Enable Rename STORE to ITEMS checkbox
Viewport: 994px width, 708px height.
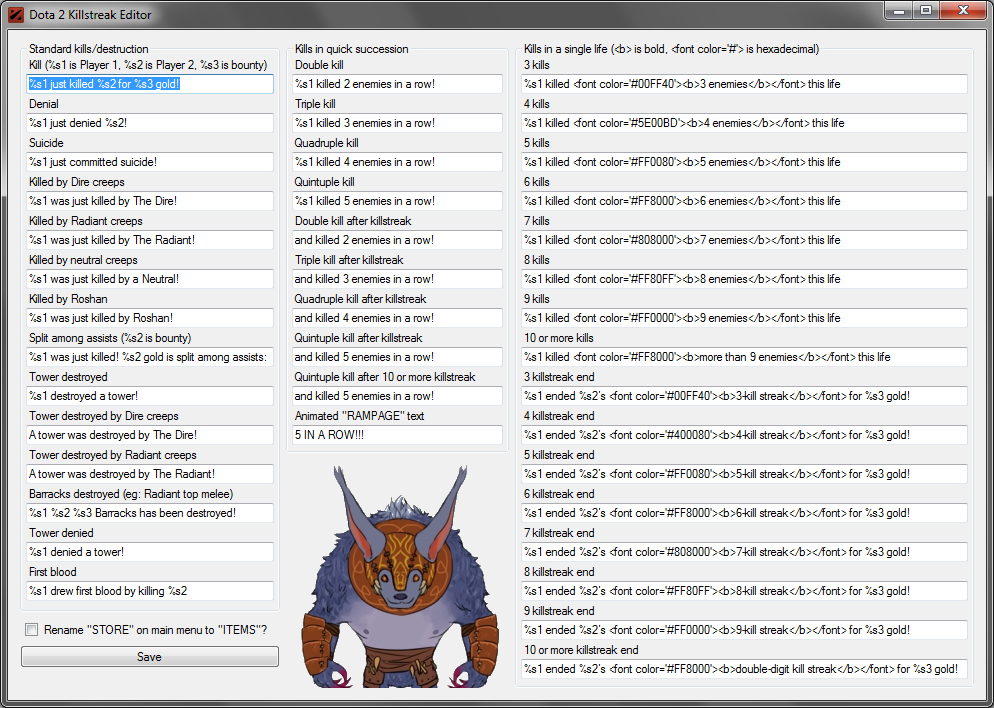pos(31,630)
